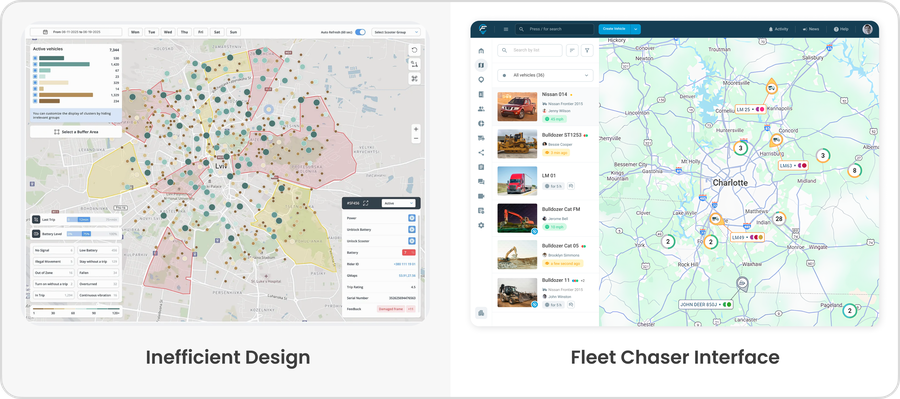Toggle the Active vehicles checkbox with value 234
Screen dimensions: 900x399
35,101
